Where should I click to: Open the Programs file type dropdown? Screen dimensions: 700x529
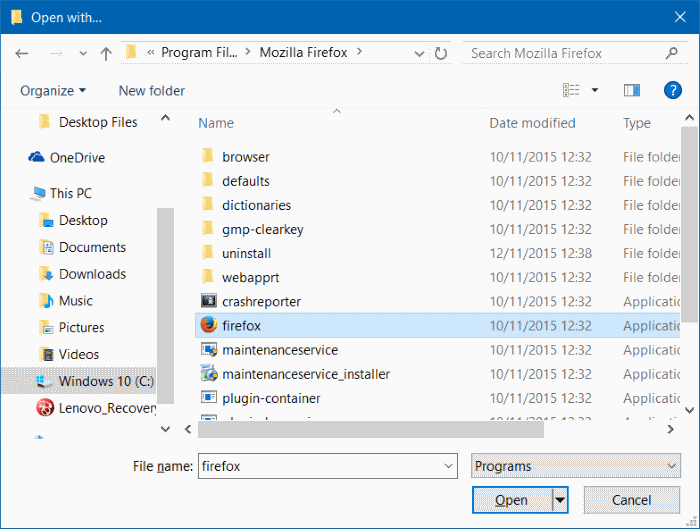coord(576,466)
